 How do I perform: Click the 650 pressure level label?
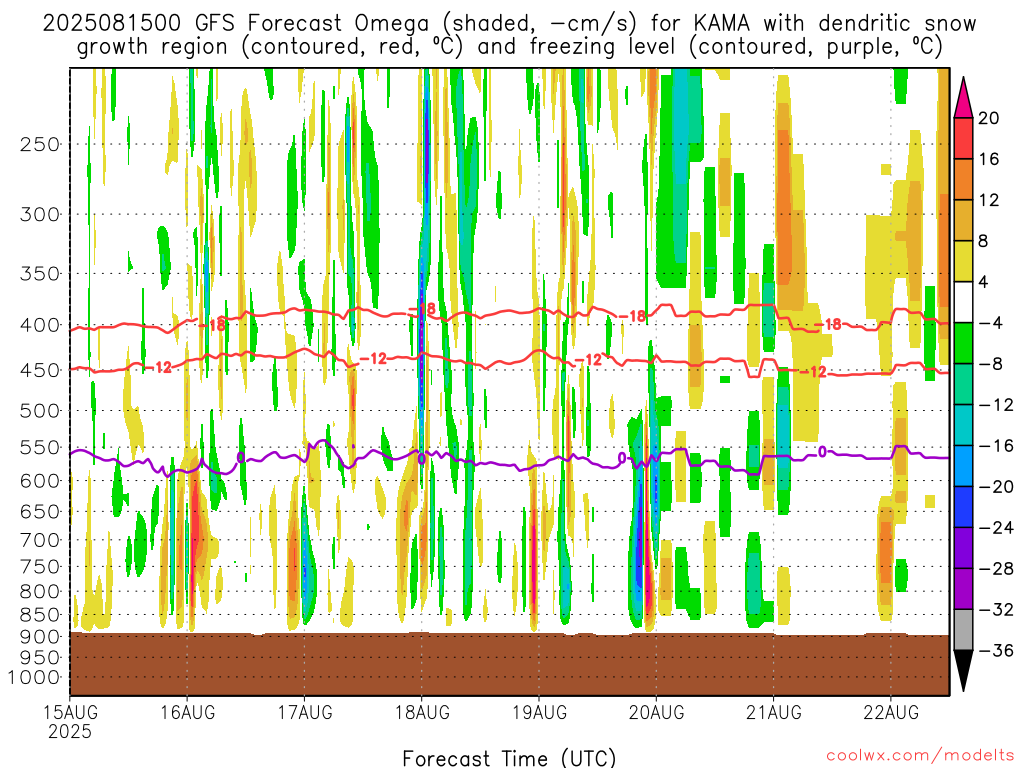(40, 511)
